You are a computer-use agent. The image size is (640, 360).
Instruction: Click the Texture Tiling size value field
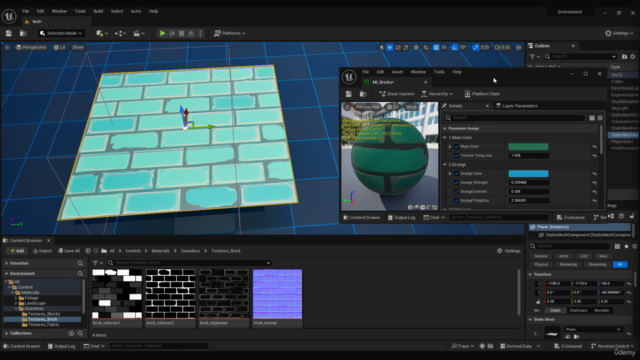coord(528,156)
